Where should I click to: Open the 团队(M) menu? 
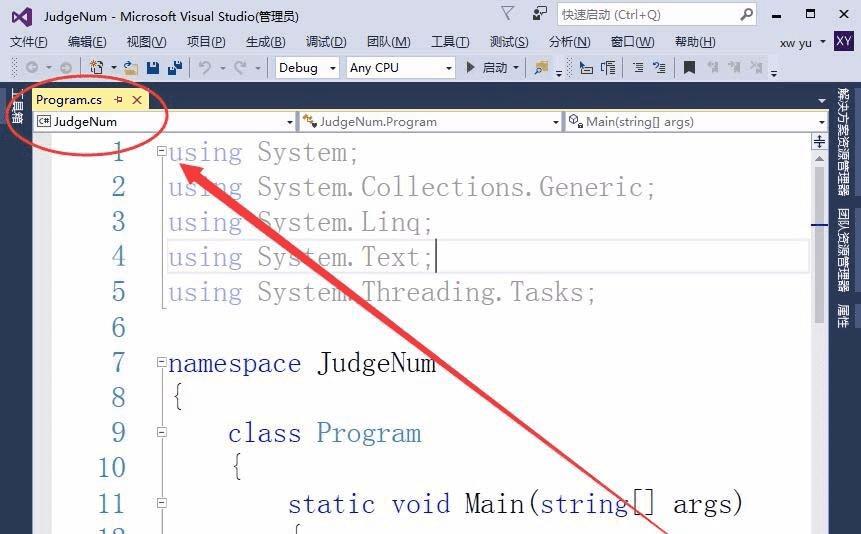[389, 42]
